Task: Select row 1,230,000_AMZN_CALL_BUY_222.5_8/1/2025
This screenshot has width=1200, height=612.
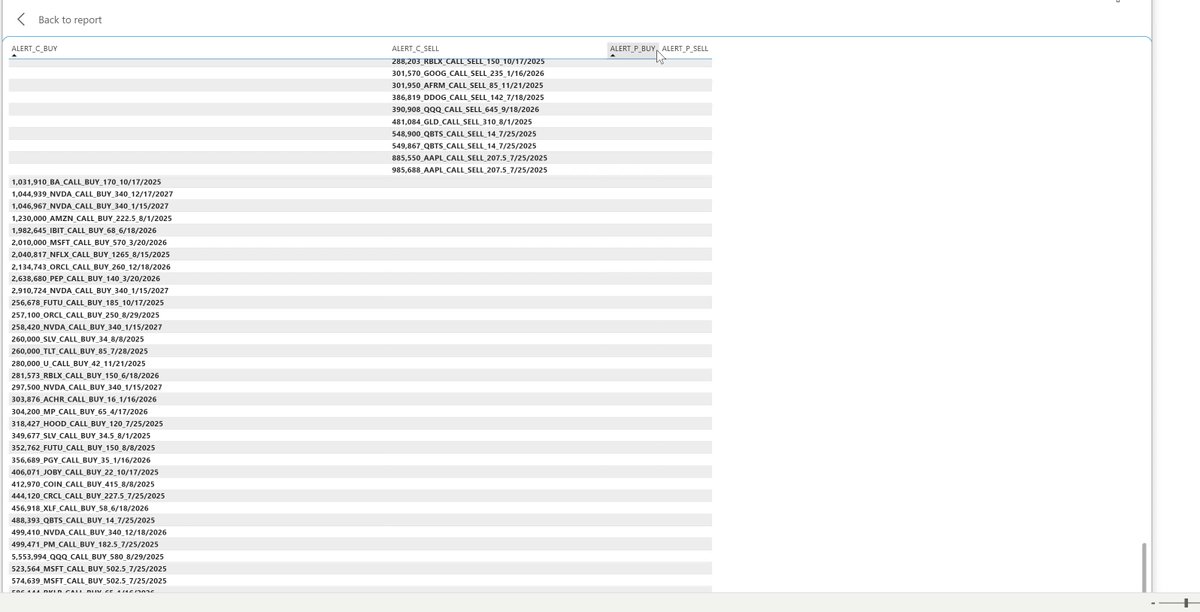Action: [x=360, y=218]
